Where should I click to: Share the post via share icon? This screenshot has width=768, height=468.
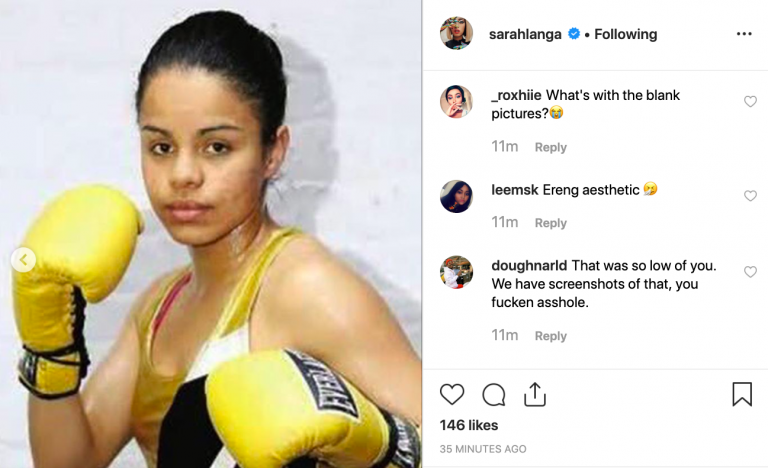pos(535,394)
